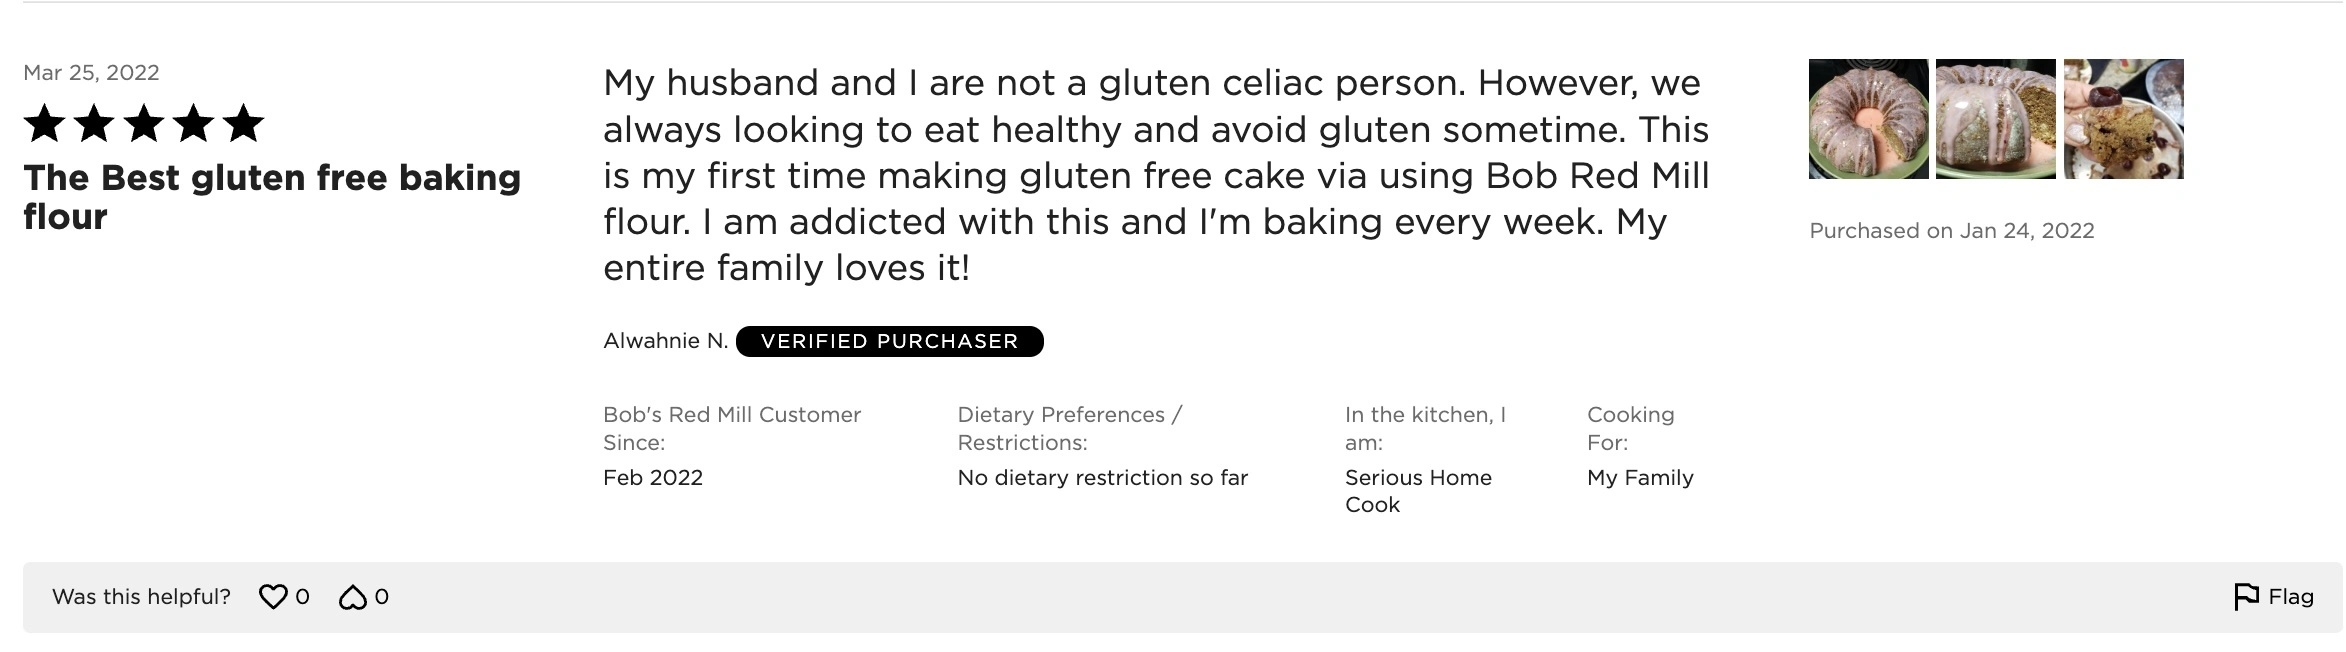Click the unhelpful vote icon
This screenshot has height=652, width=2346.
(x=352, y=597)
